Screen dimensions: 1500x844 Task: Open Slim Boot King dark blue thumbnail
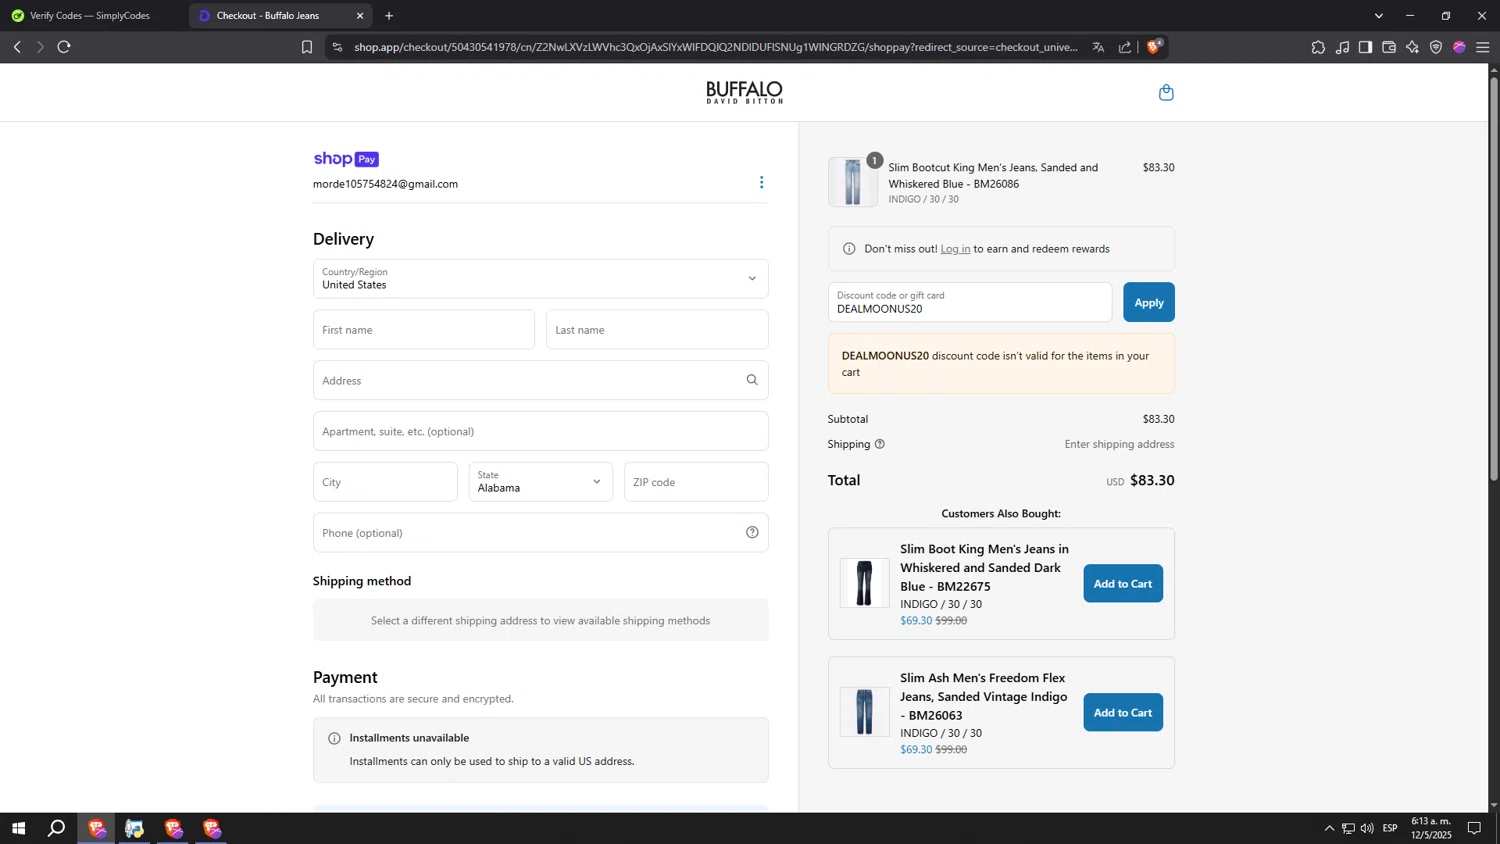(865, 584)
